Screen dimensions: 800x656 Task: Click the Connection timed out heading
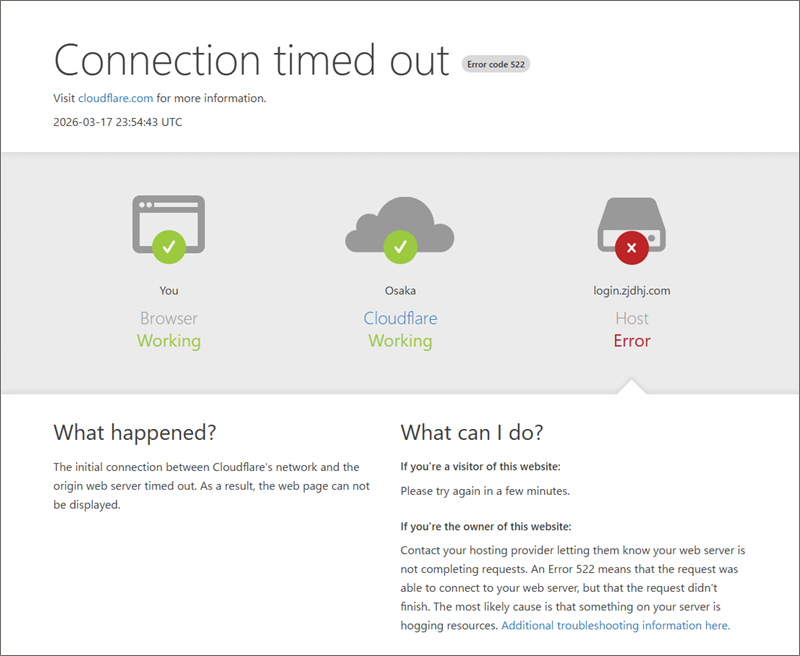[x=251, y=60]
